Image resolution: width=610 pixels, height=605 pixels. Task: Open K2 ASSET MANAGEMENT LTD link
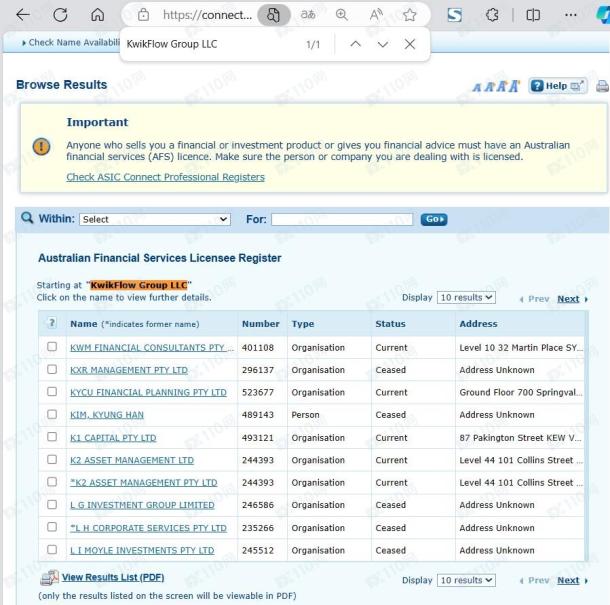pyautogui.click(x=132, y=460)
